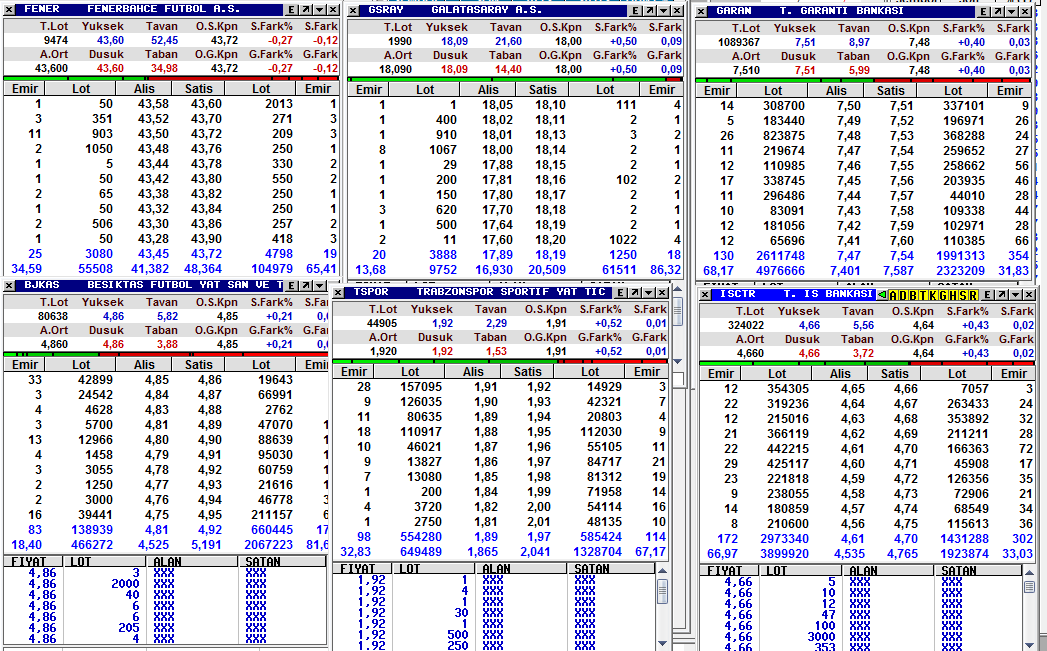This screenshot has width=1047, height=651.
Task: Expand the dropdown arrow in GSRAY title bar
Action: tap(665, 10)
